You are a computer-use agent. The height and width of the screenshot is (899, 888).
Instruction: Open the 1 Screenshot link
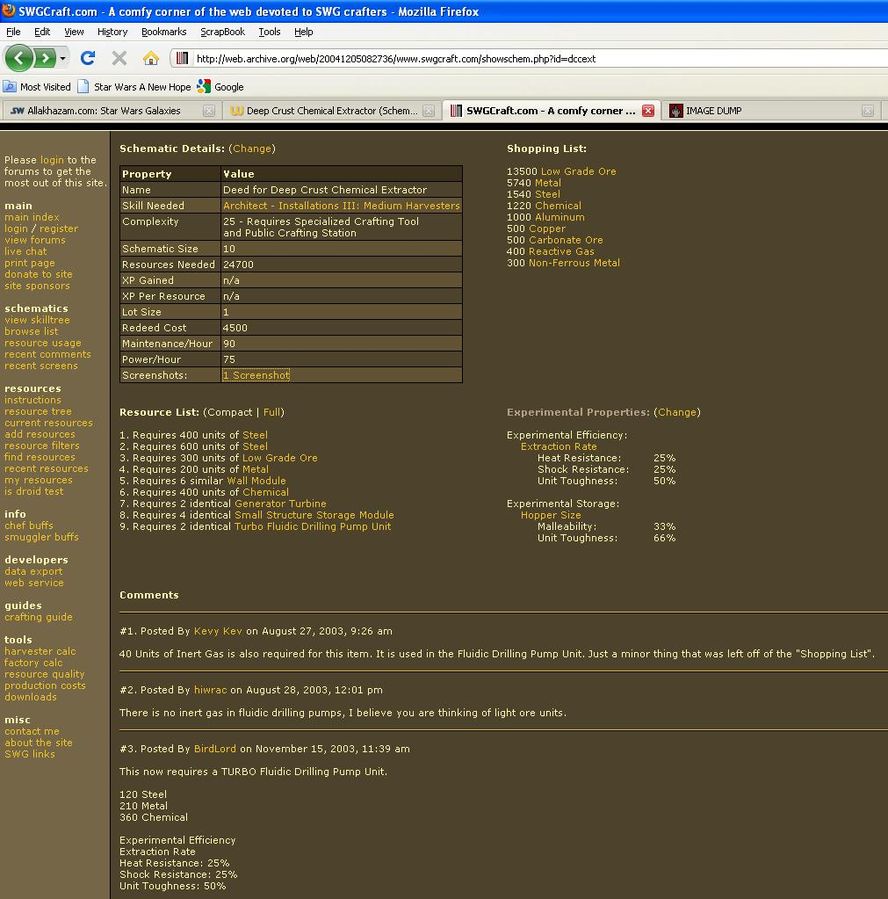pyautogui.click(x=256, y=376)
